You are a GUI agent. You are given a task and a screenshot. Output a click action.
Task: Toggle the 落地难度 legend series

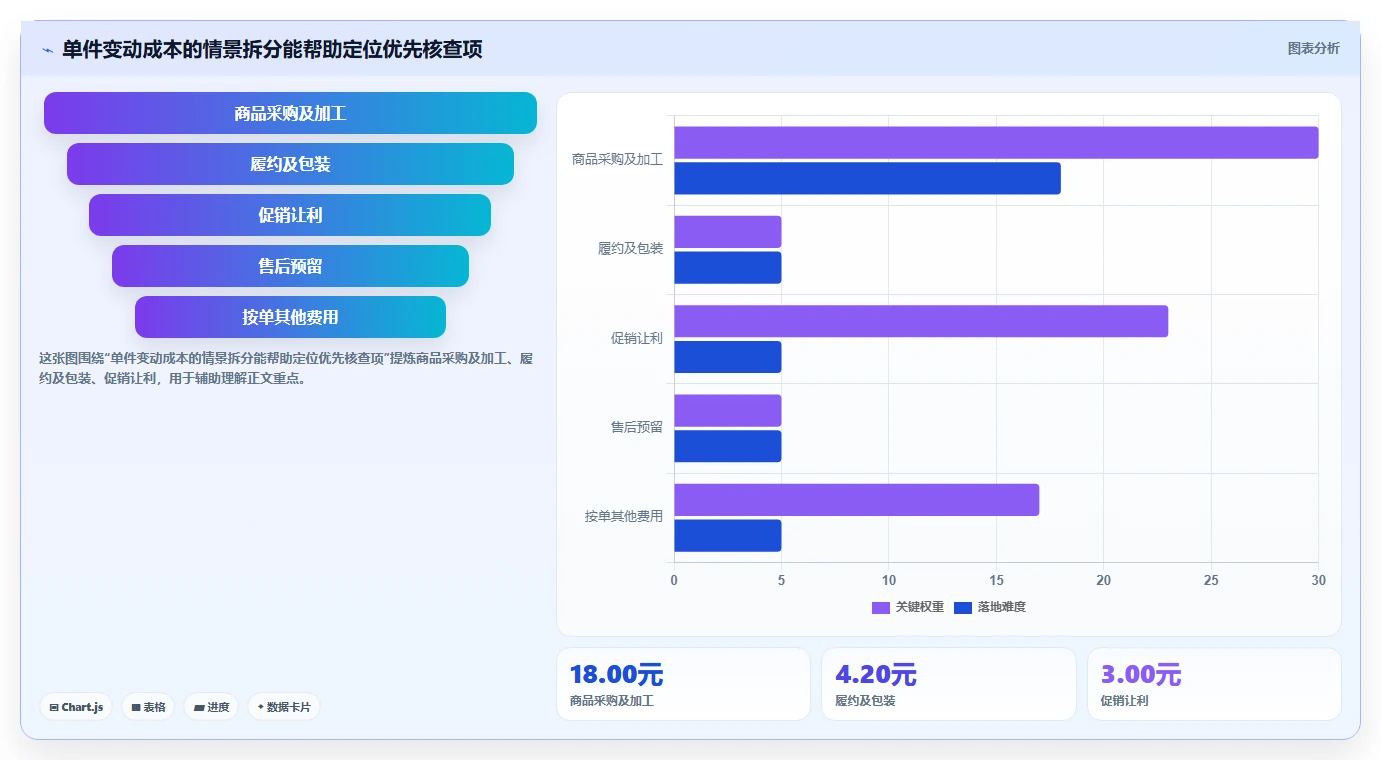click(990, 607)
